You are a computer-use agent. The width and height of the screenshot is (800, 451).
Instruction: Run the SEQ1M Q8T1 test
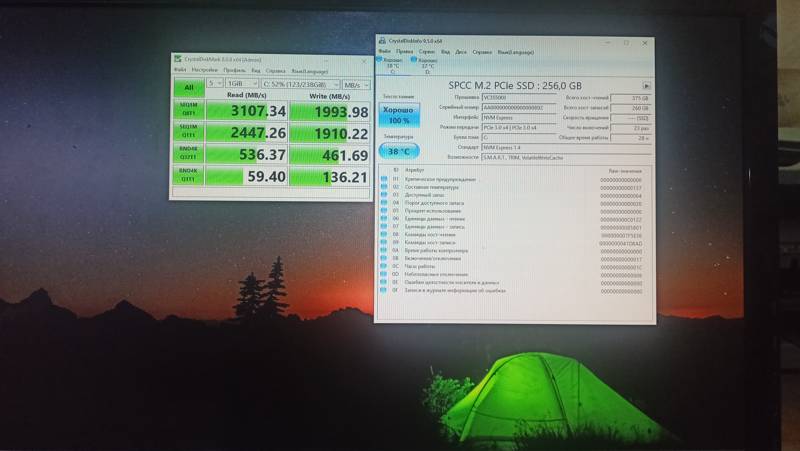(187, 108)
